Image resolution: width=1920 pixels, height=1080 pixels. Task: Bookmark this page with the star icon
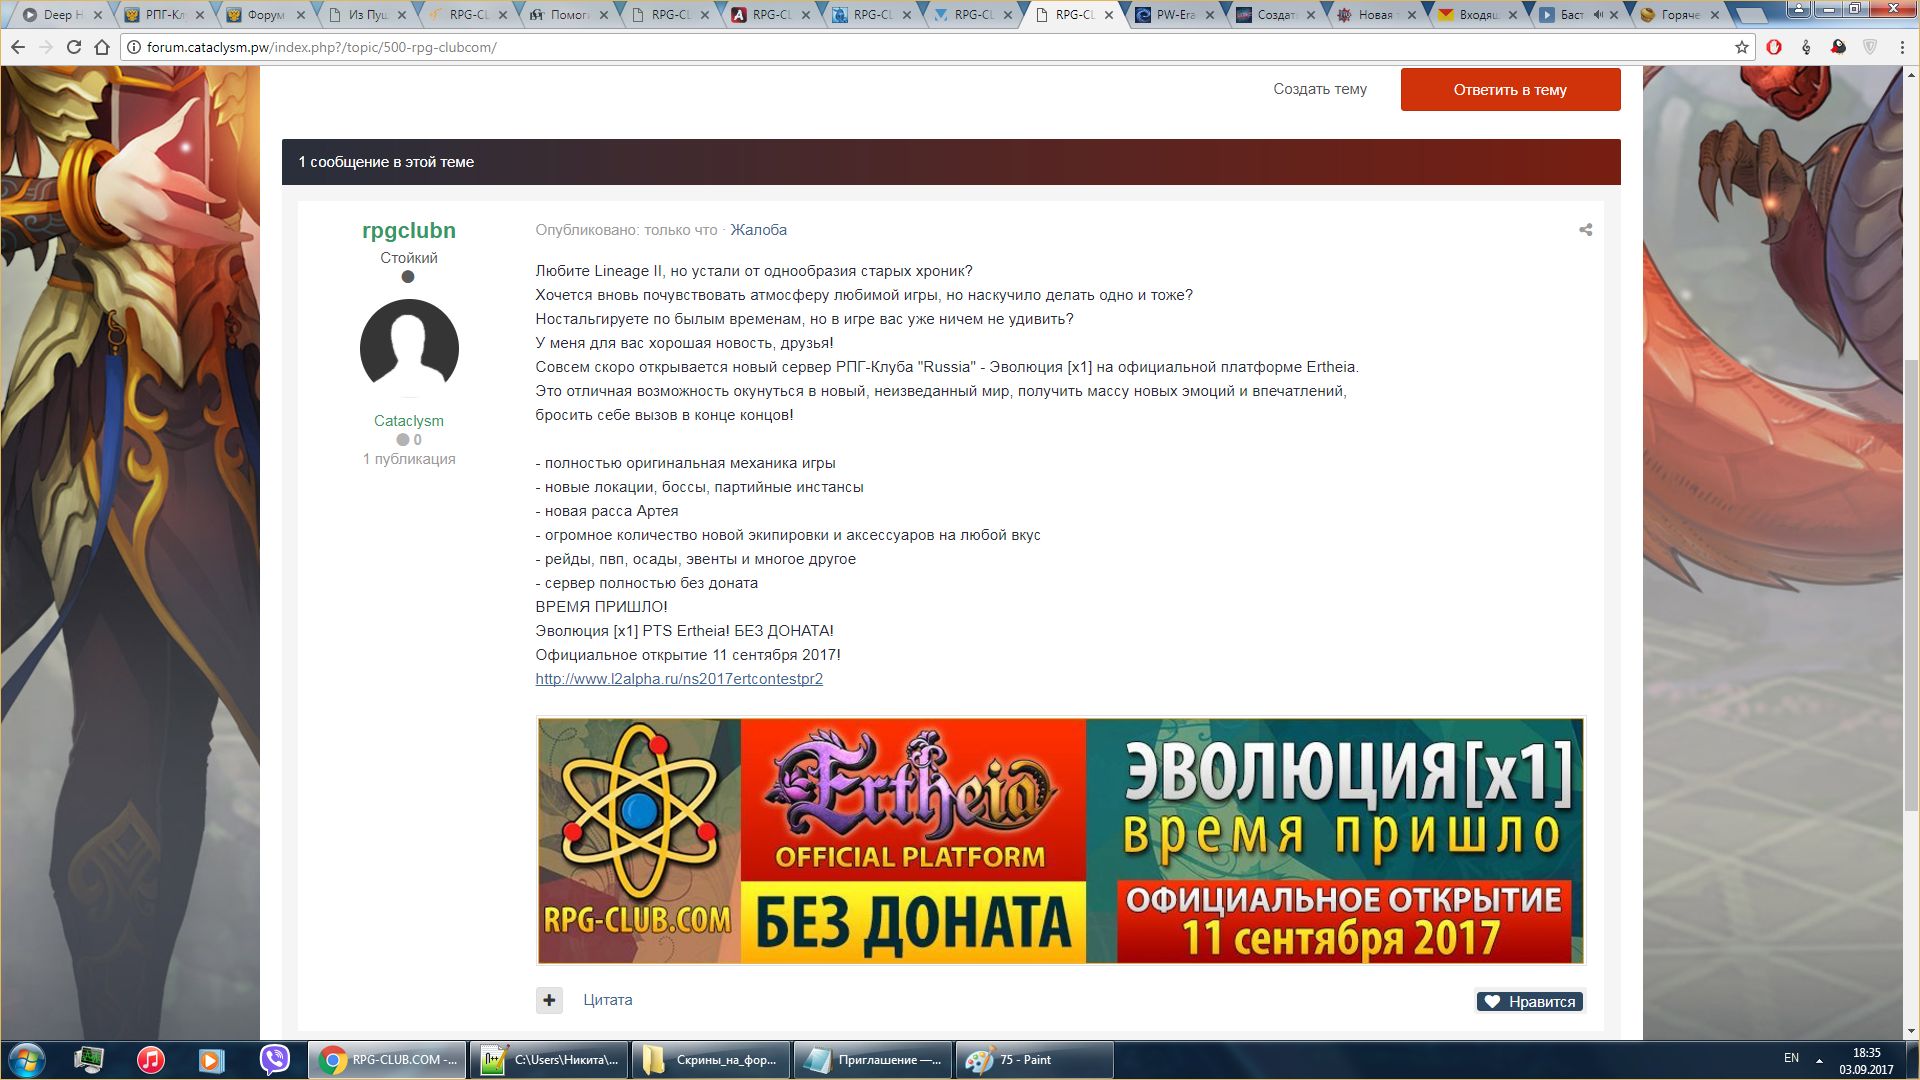(x=1741, y=47)
